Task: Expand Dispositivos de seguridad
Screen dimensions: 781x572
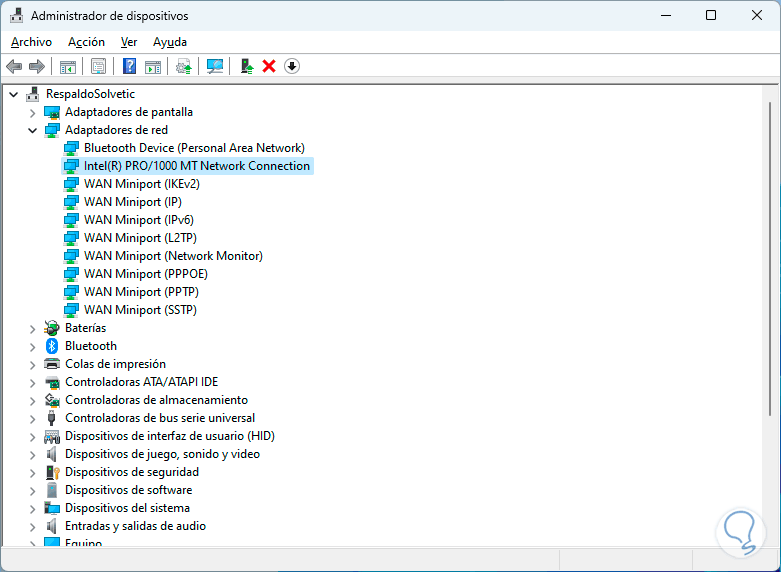Action: [x=33, y=473]
